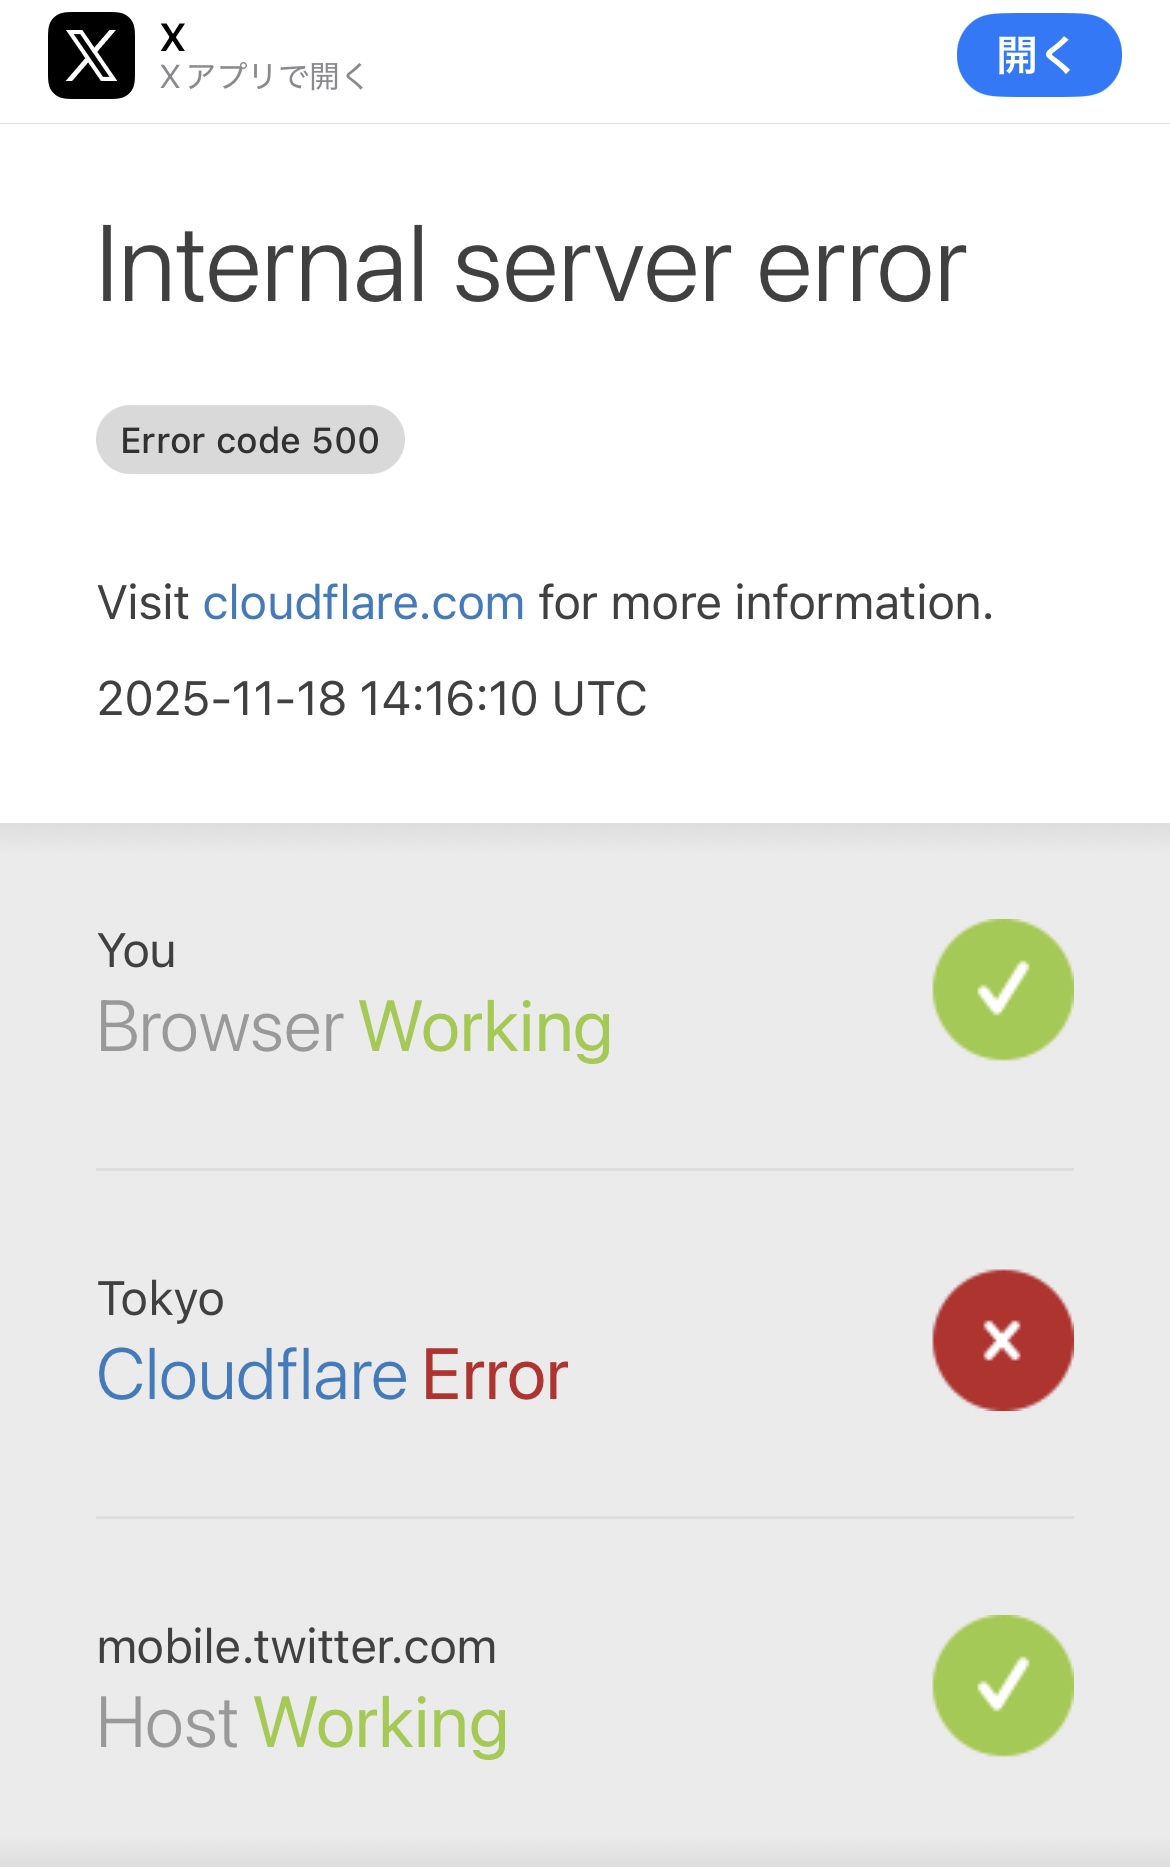Click the green checkmark for Browser
1170x1867 pixels.
pyautogui.click(x=1003, y=989)
